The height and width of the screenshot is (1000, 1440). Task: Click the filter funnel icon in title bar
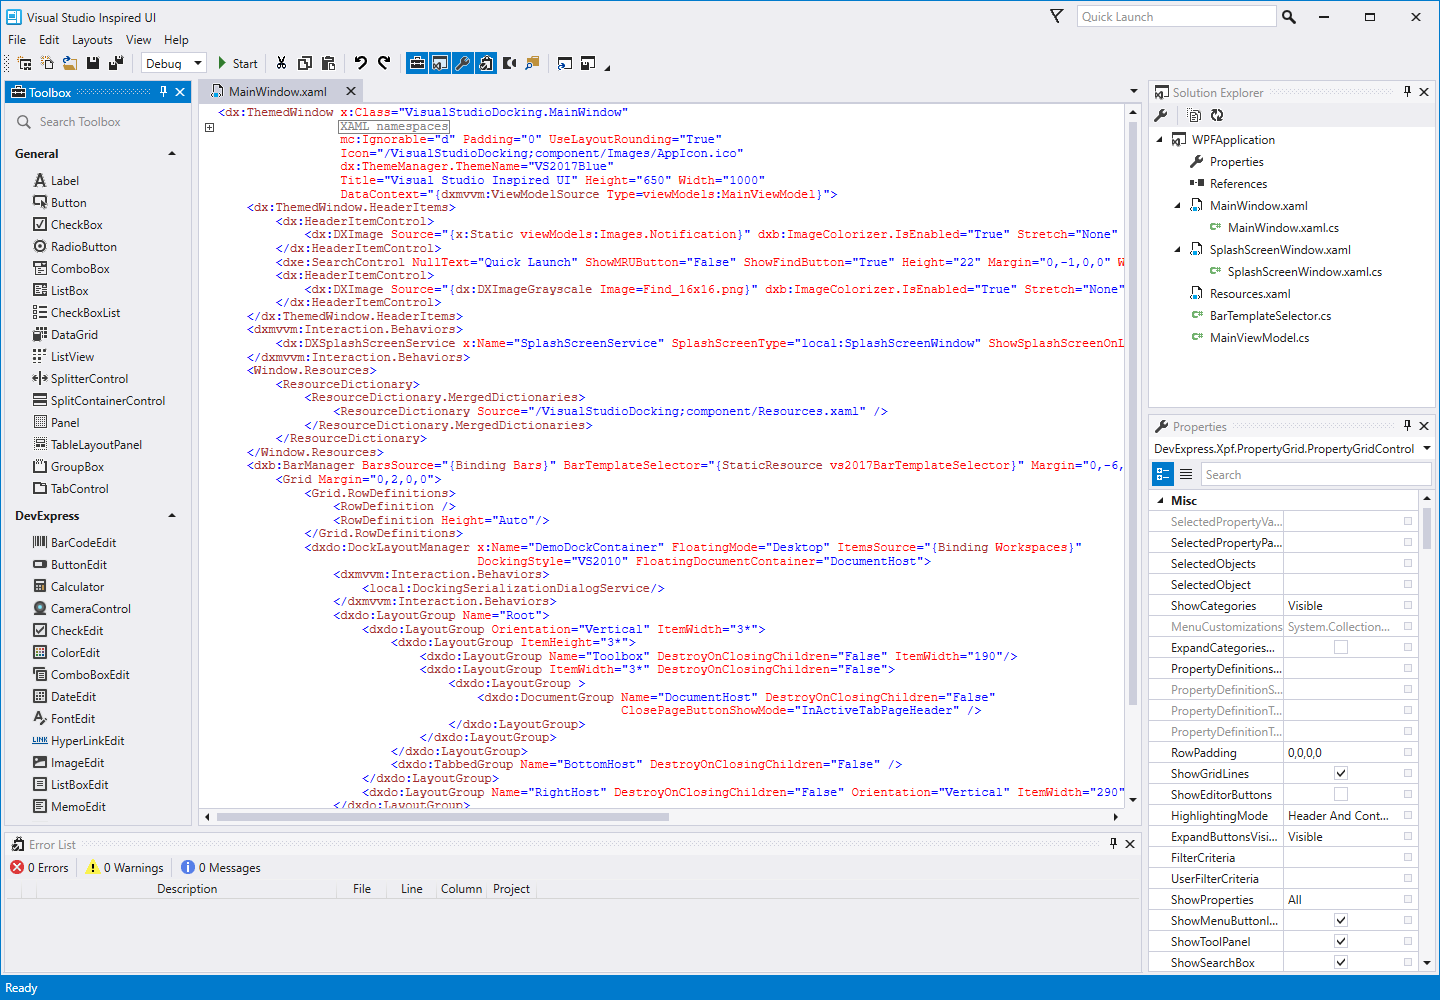click(x=1056, y=16)
